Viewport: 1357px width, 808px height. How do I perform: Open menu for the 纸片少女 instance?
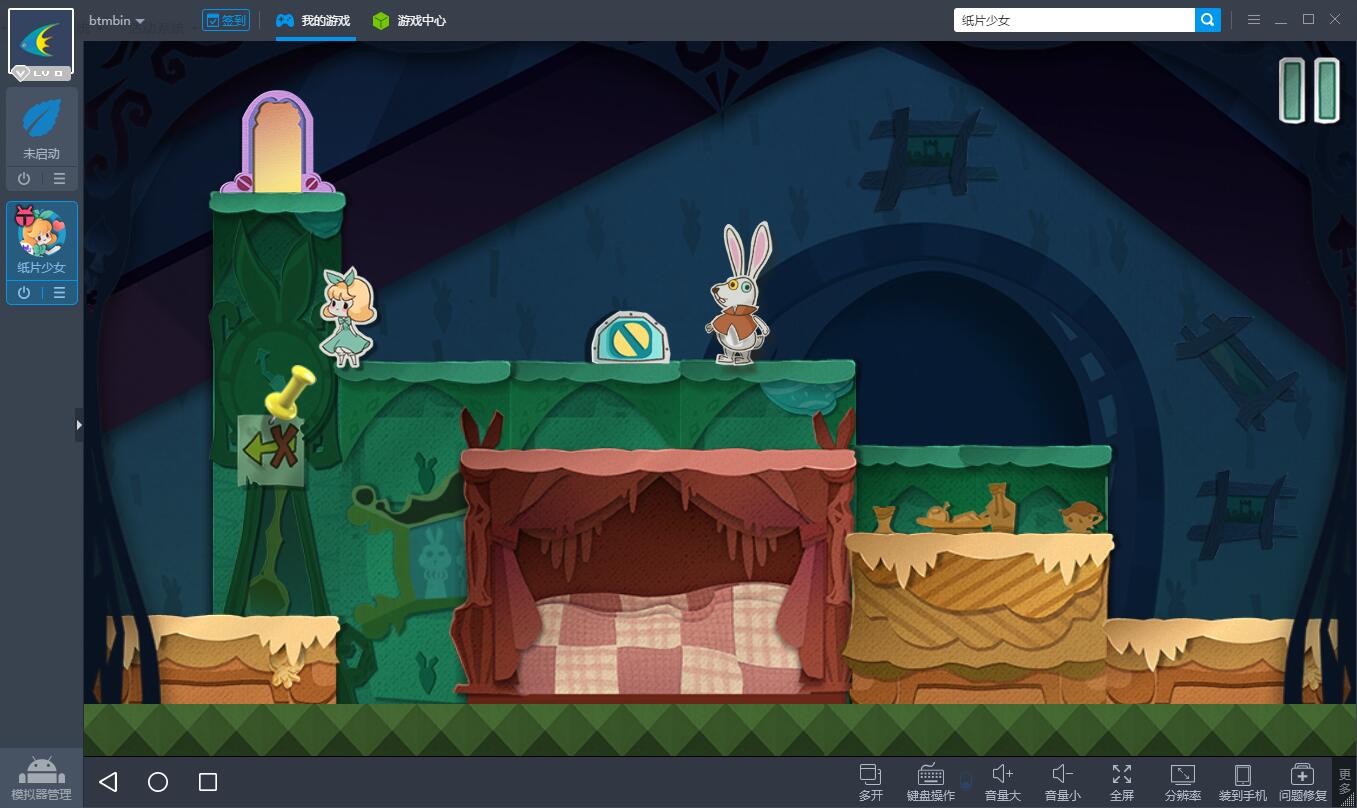point(60,293)
